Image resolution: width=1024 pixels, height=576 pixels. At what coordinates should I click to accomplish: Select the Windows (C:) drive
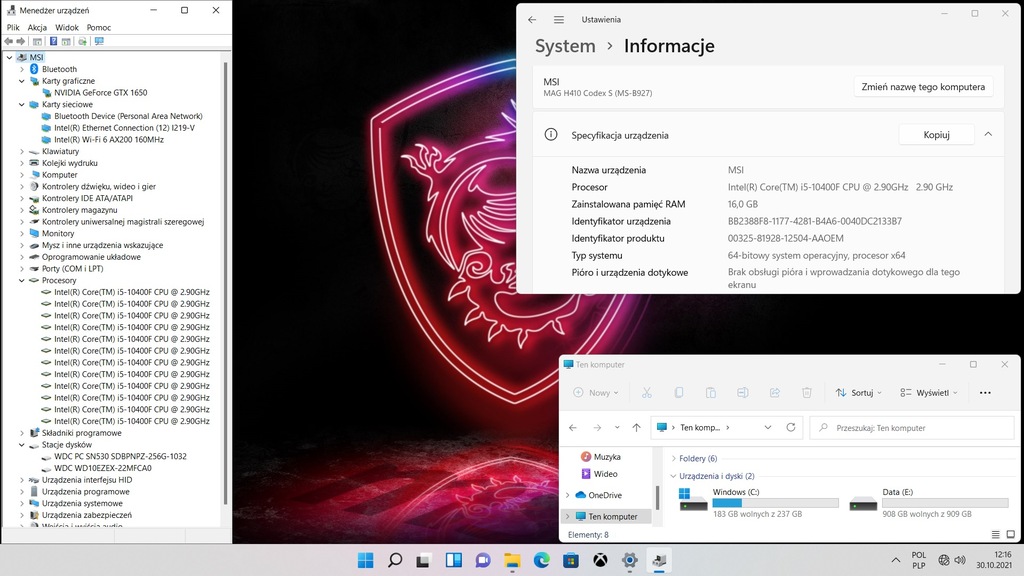click(x=759, y=502)
